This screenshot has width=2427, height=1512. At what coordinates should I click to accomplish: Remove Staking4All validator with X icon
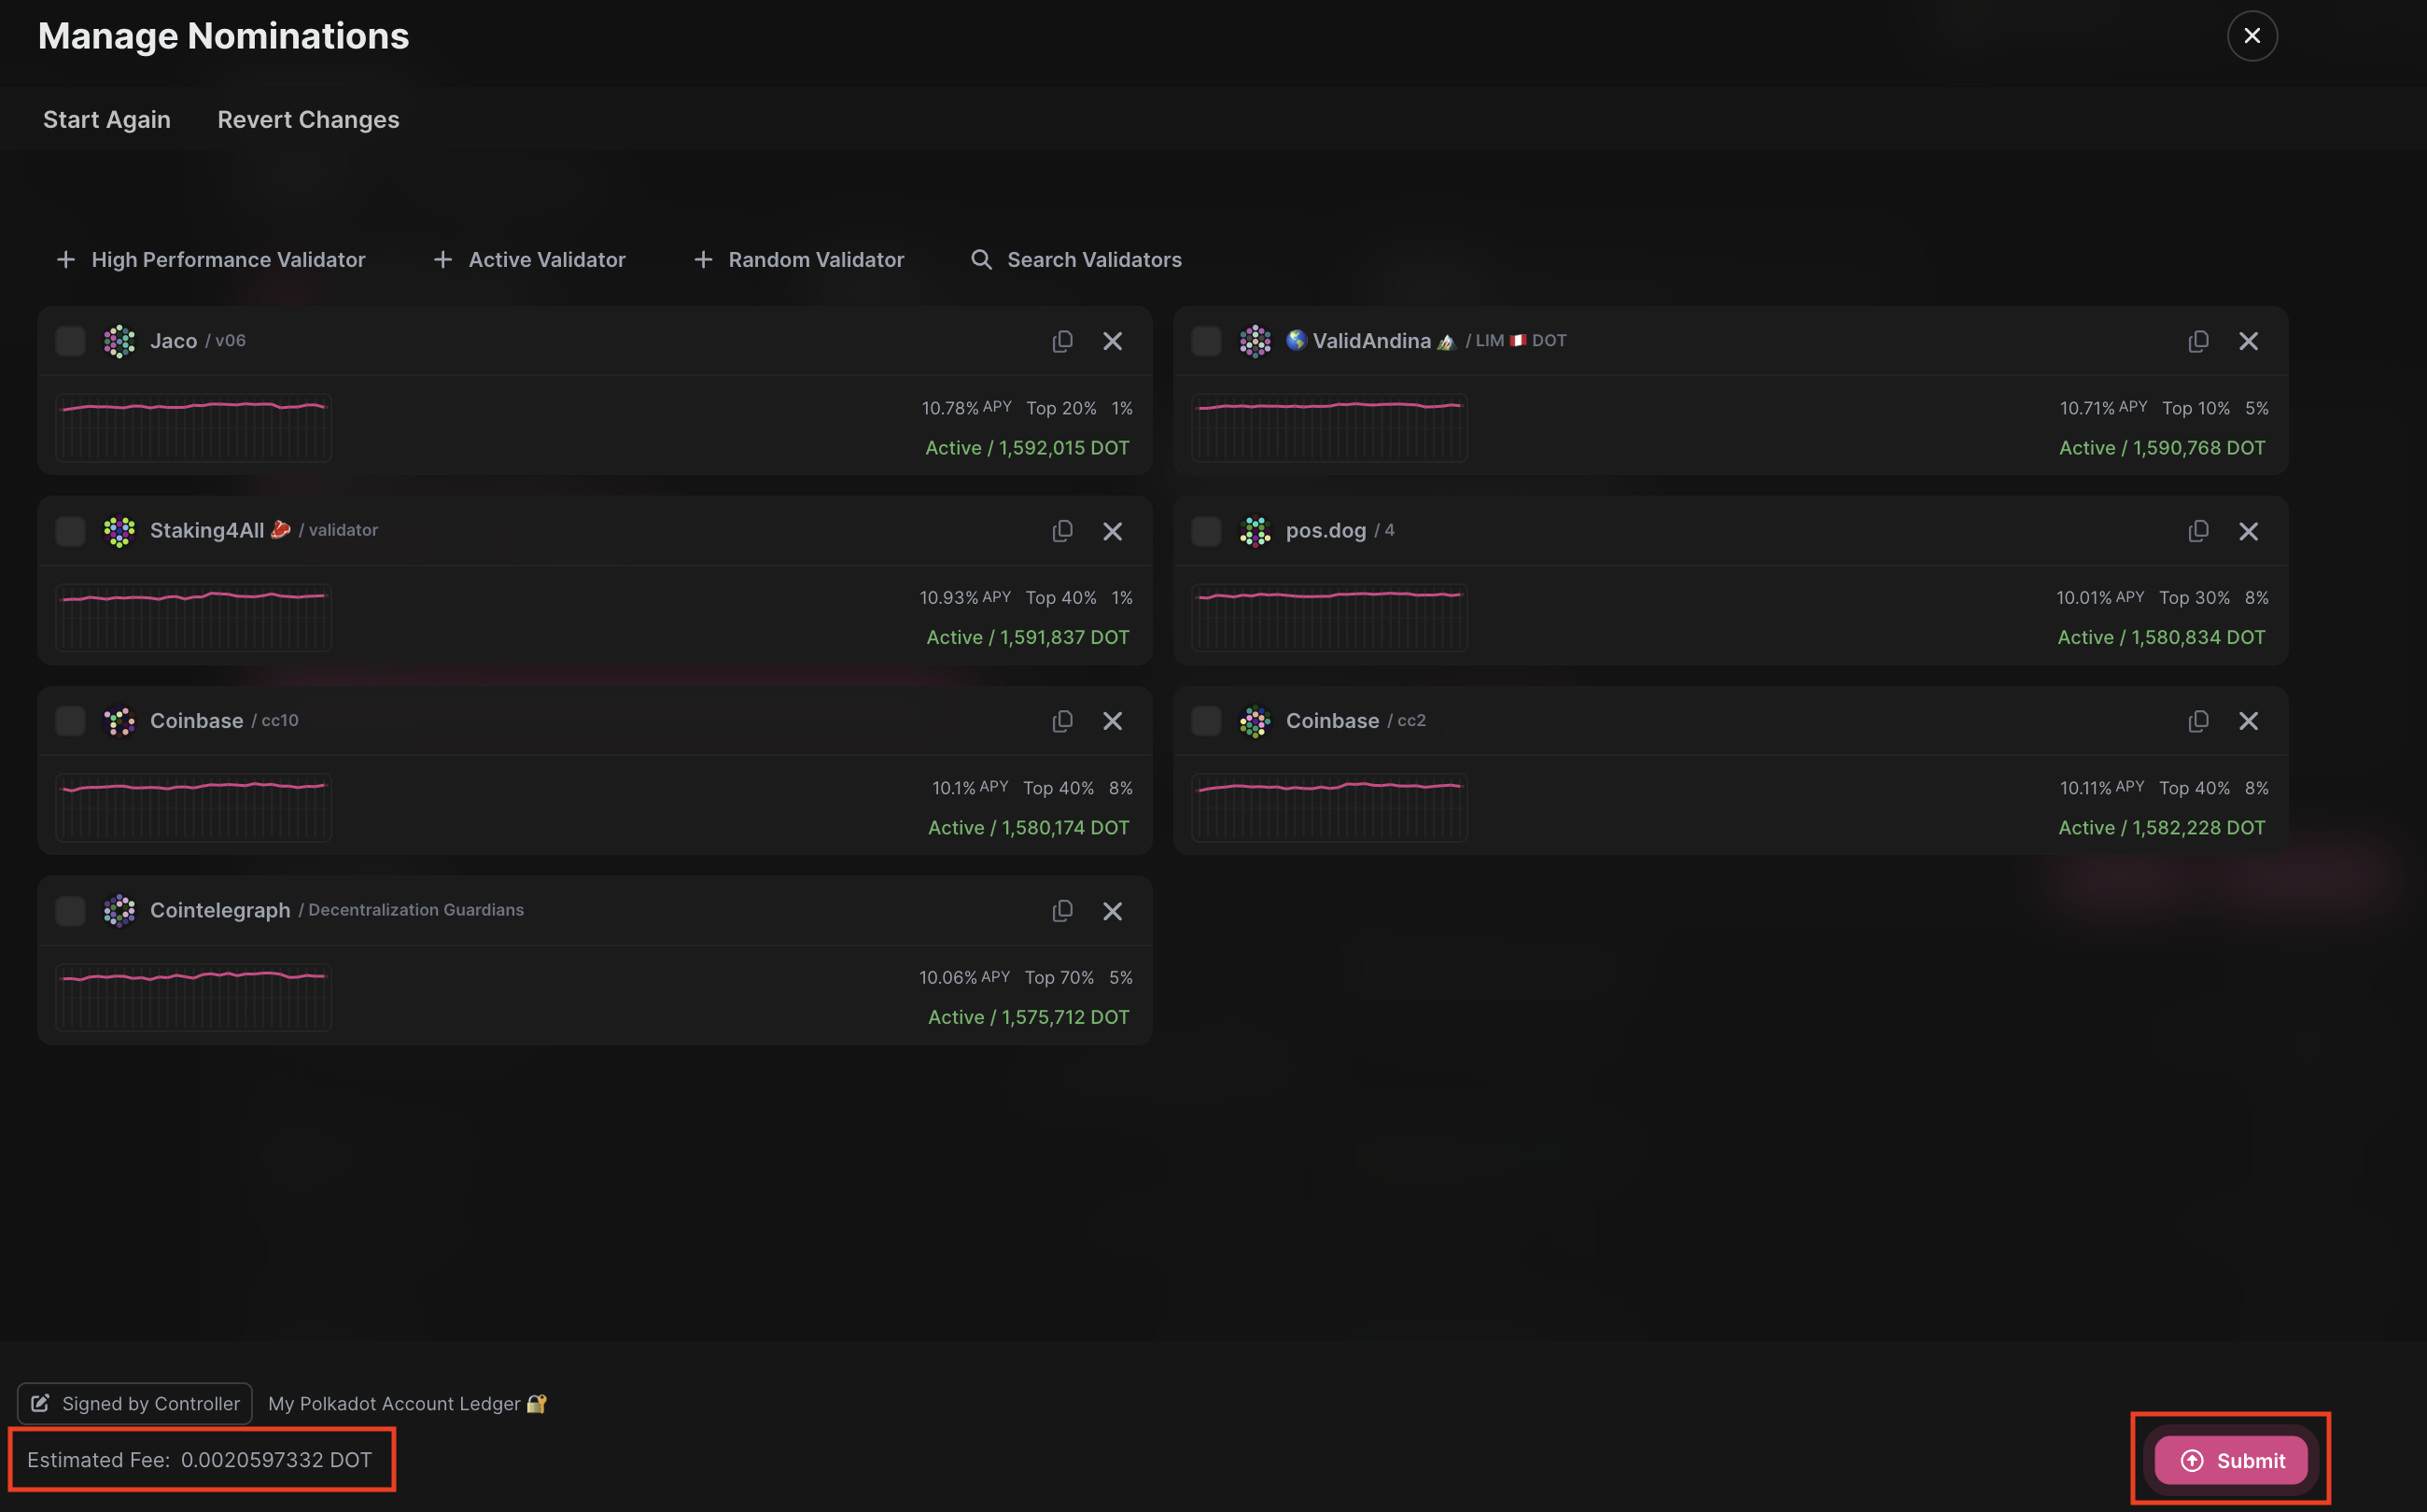1112,531
